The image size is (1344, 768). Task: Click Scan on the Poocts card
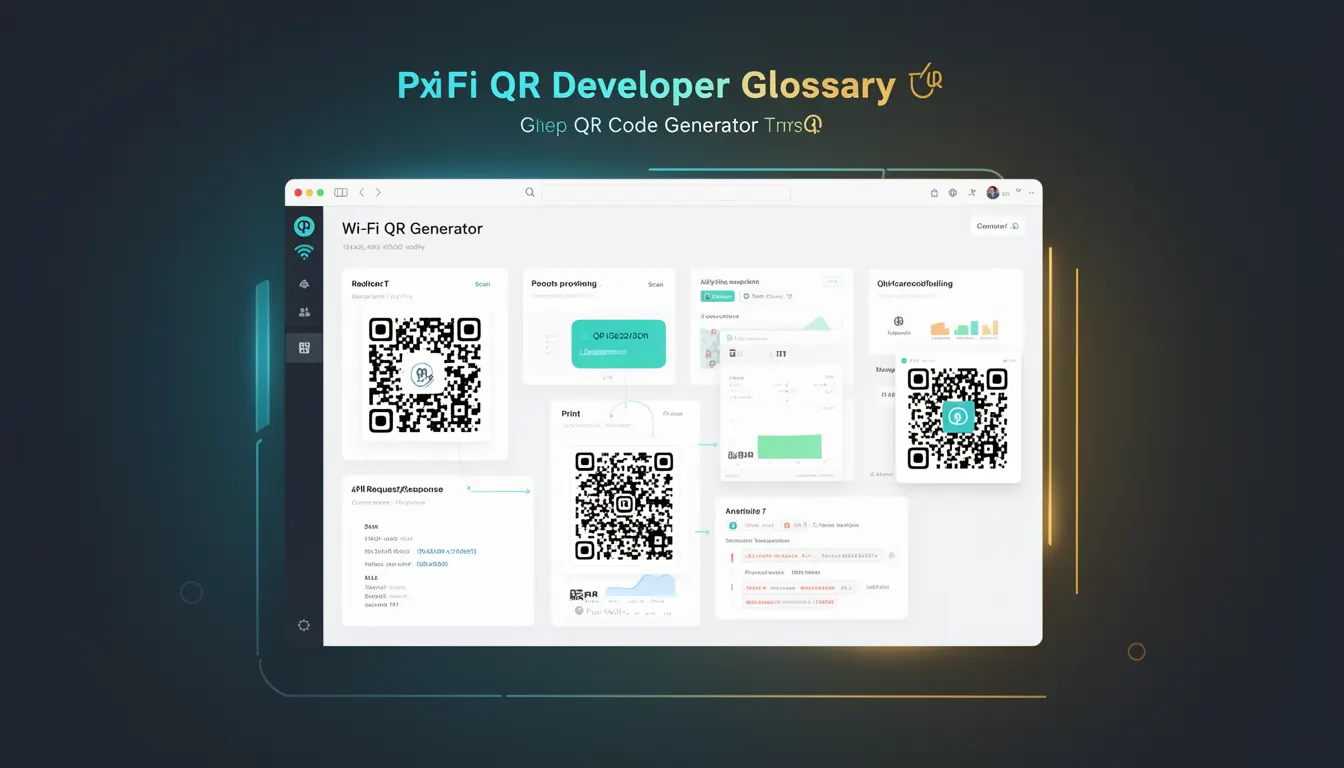coord(655,284)
